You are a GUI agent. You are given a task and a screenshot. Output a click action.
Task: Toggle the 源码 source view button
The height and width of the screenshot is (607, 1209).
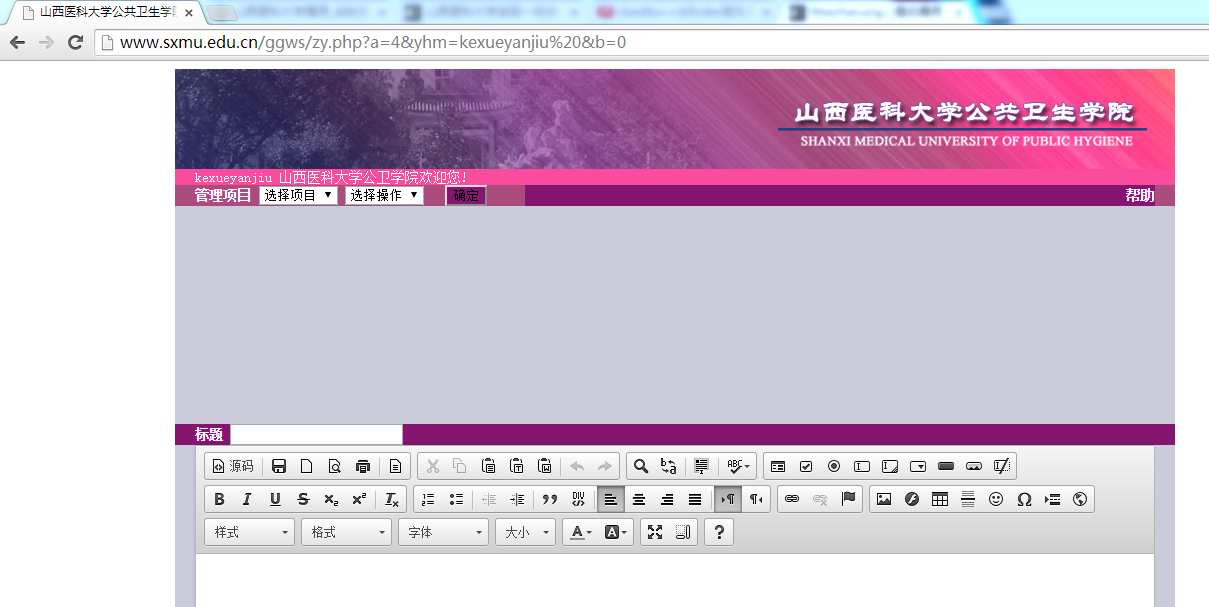232,466
